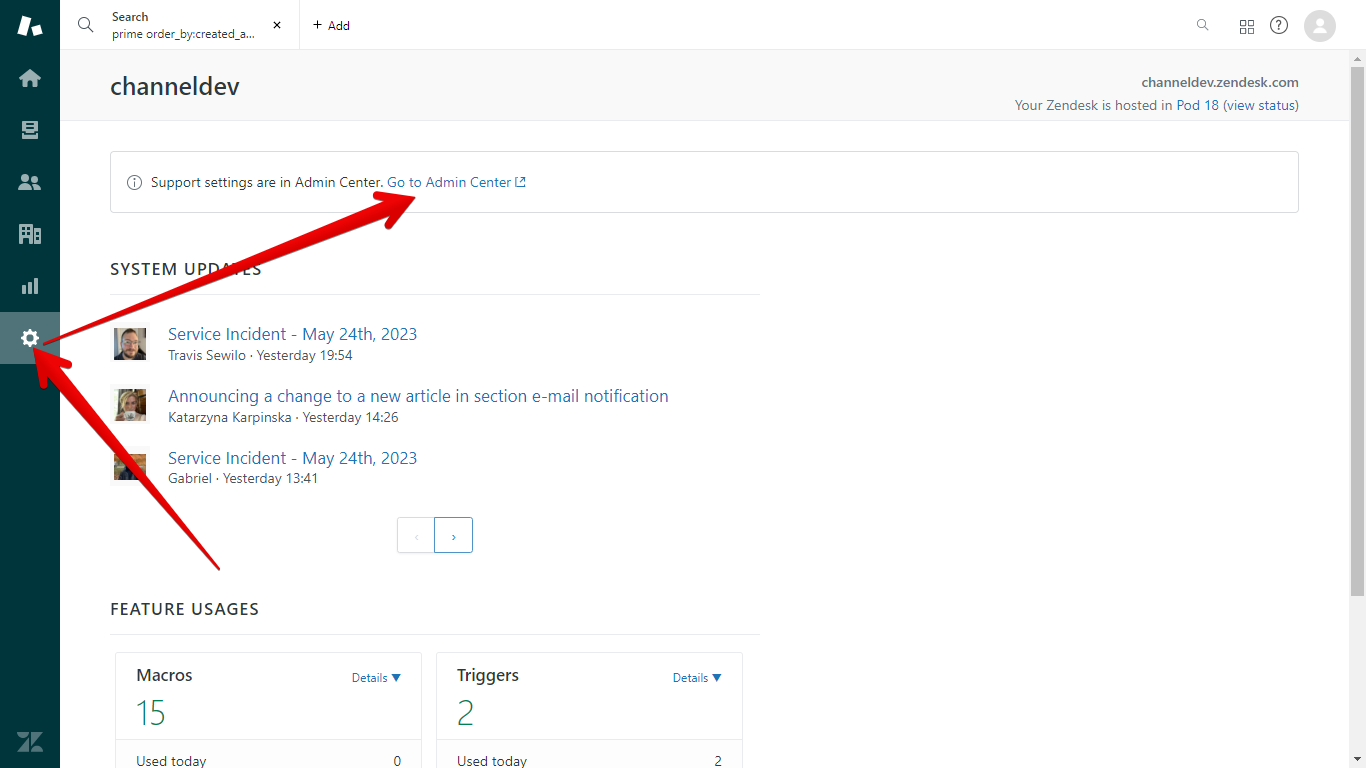Click the Macros count 15
Image resolution: width=1366 pixels, height=768 pixels.
151,713
